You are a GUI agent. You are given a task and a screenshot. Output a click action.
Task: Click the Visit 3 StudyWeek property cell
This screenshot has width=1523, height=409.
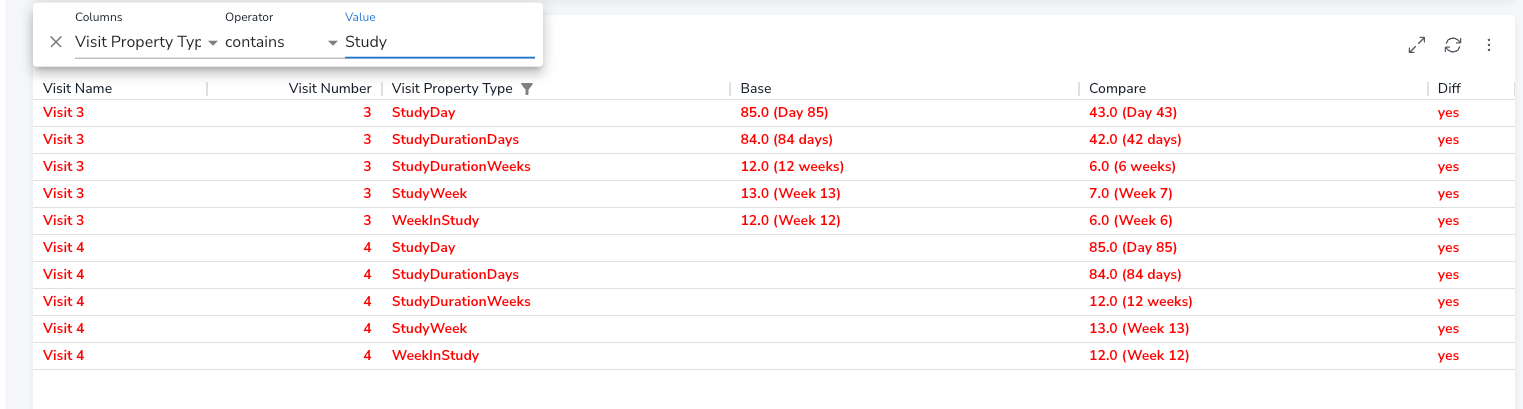[429, 193]
